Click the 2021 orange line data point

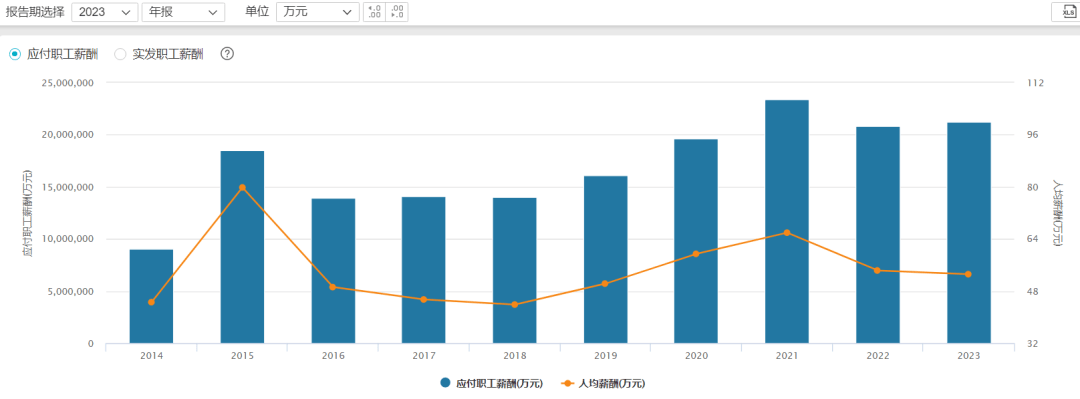pos(787,233)
